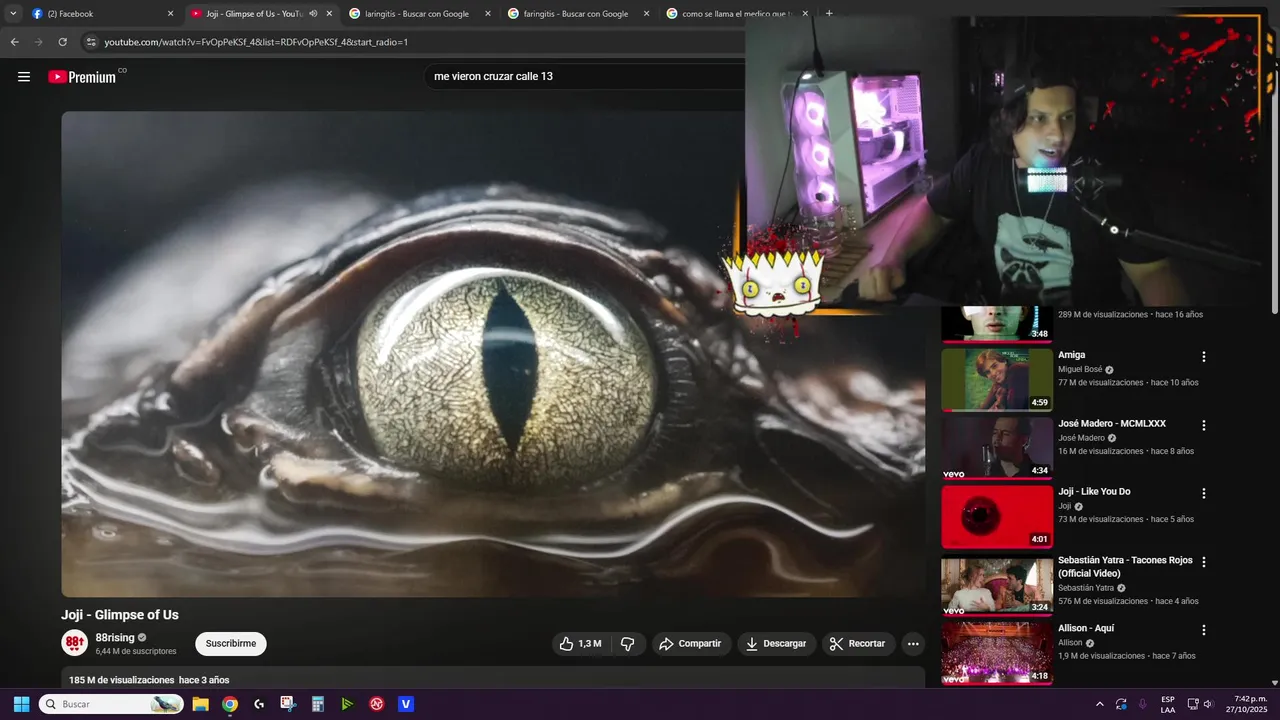Image resolution: width=1280 pixels, height=720 pixels.
Task: Click the ESP LAA keyboard language indicator
Action: pyautogui.click(x=1168, y=704)
